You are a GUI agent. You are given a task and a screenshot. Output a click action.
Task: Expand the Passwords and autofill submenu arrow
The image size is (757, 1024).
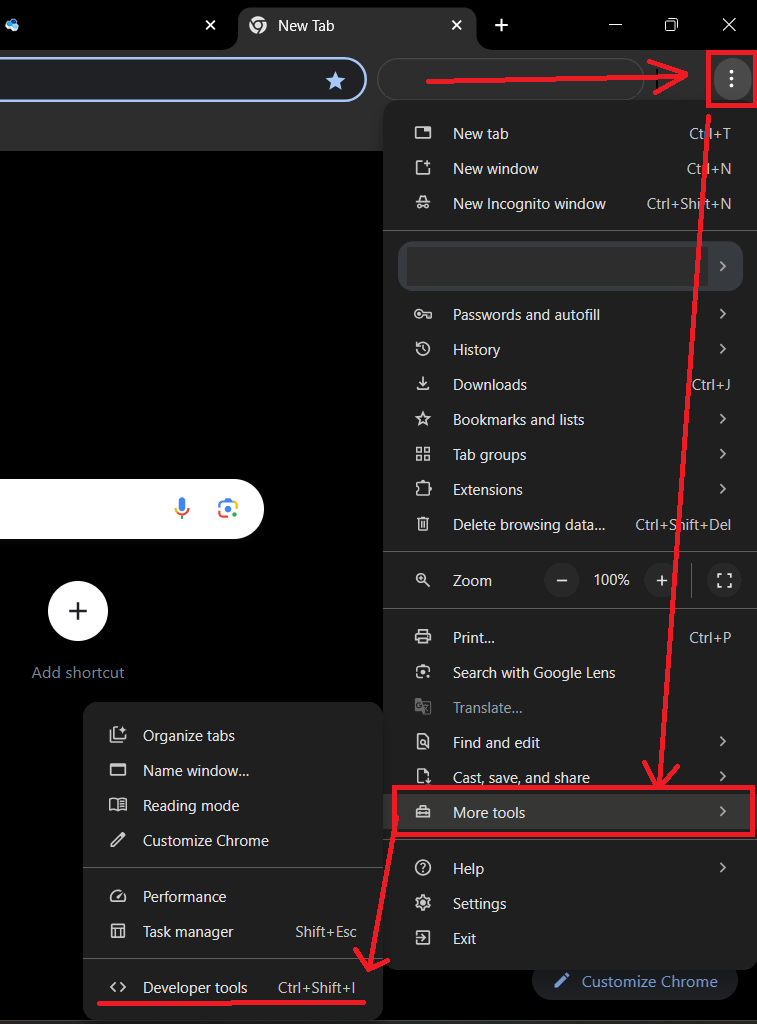(x=722, y=314)
